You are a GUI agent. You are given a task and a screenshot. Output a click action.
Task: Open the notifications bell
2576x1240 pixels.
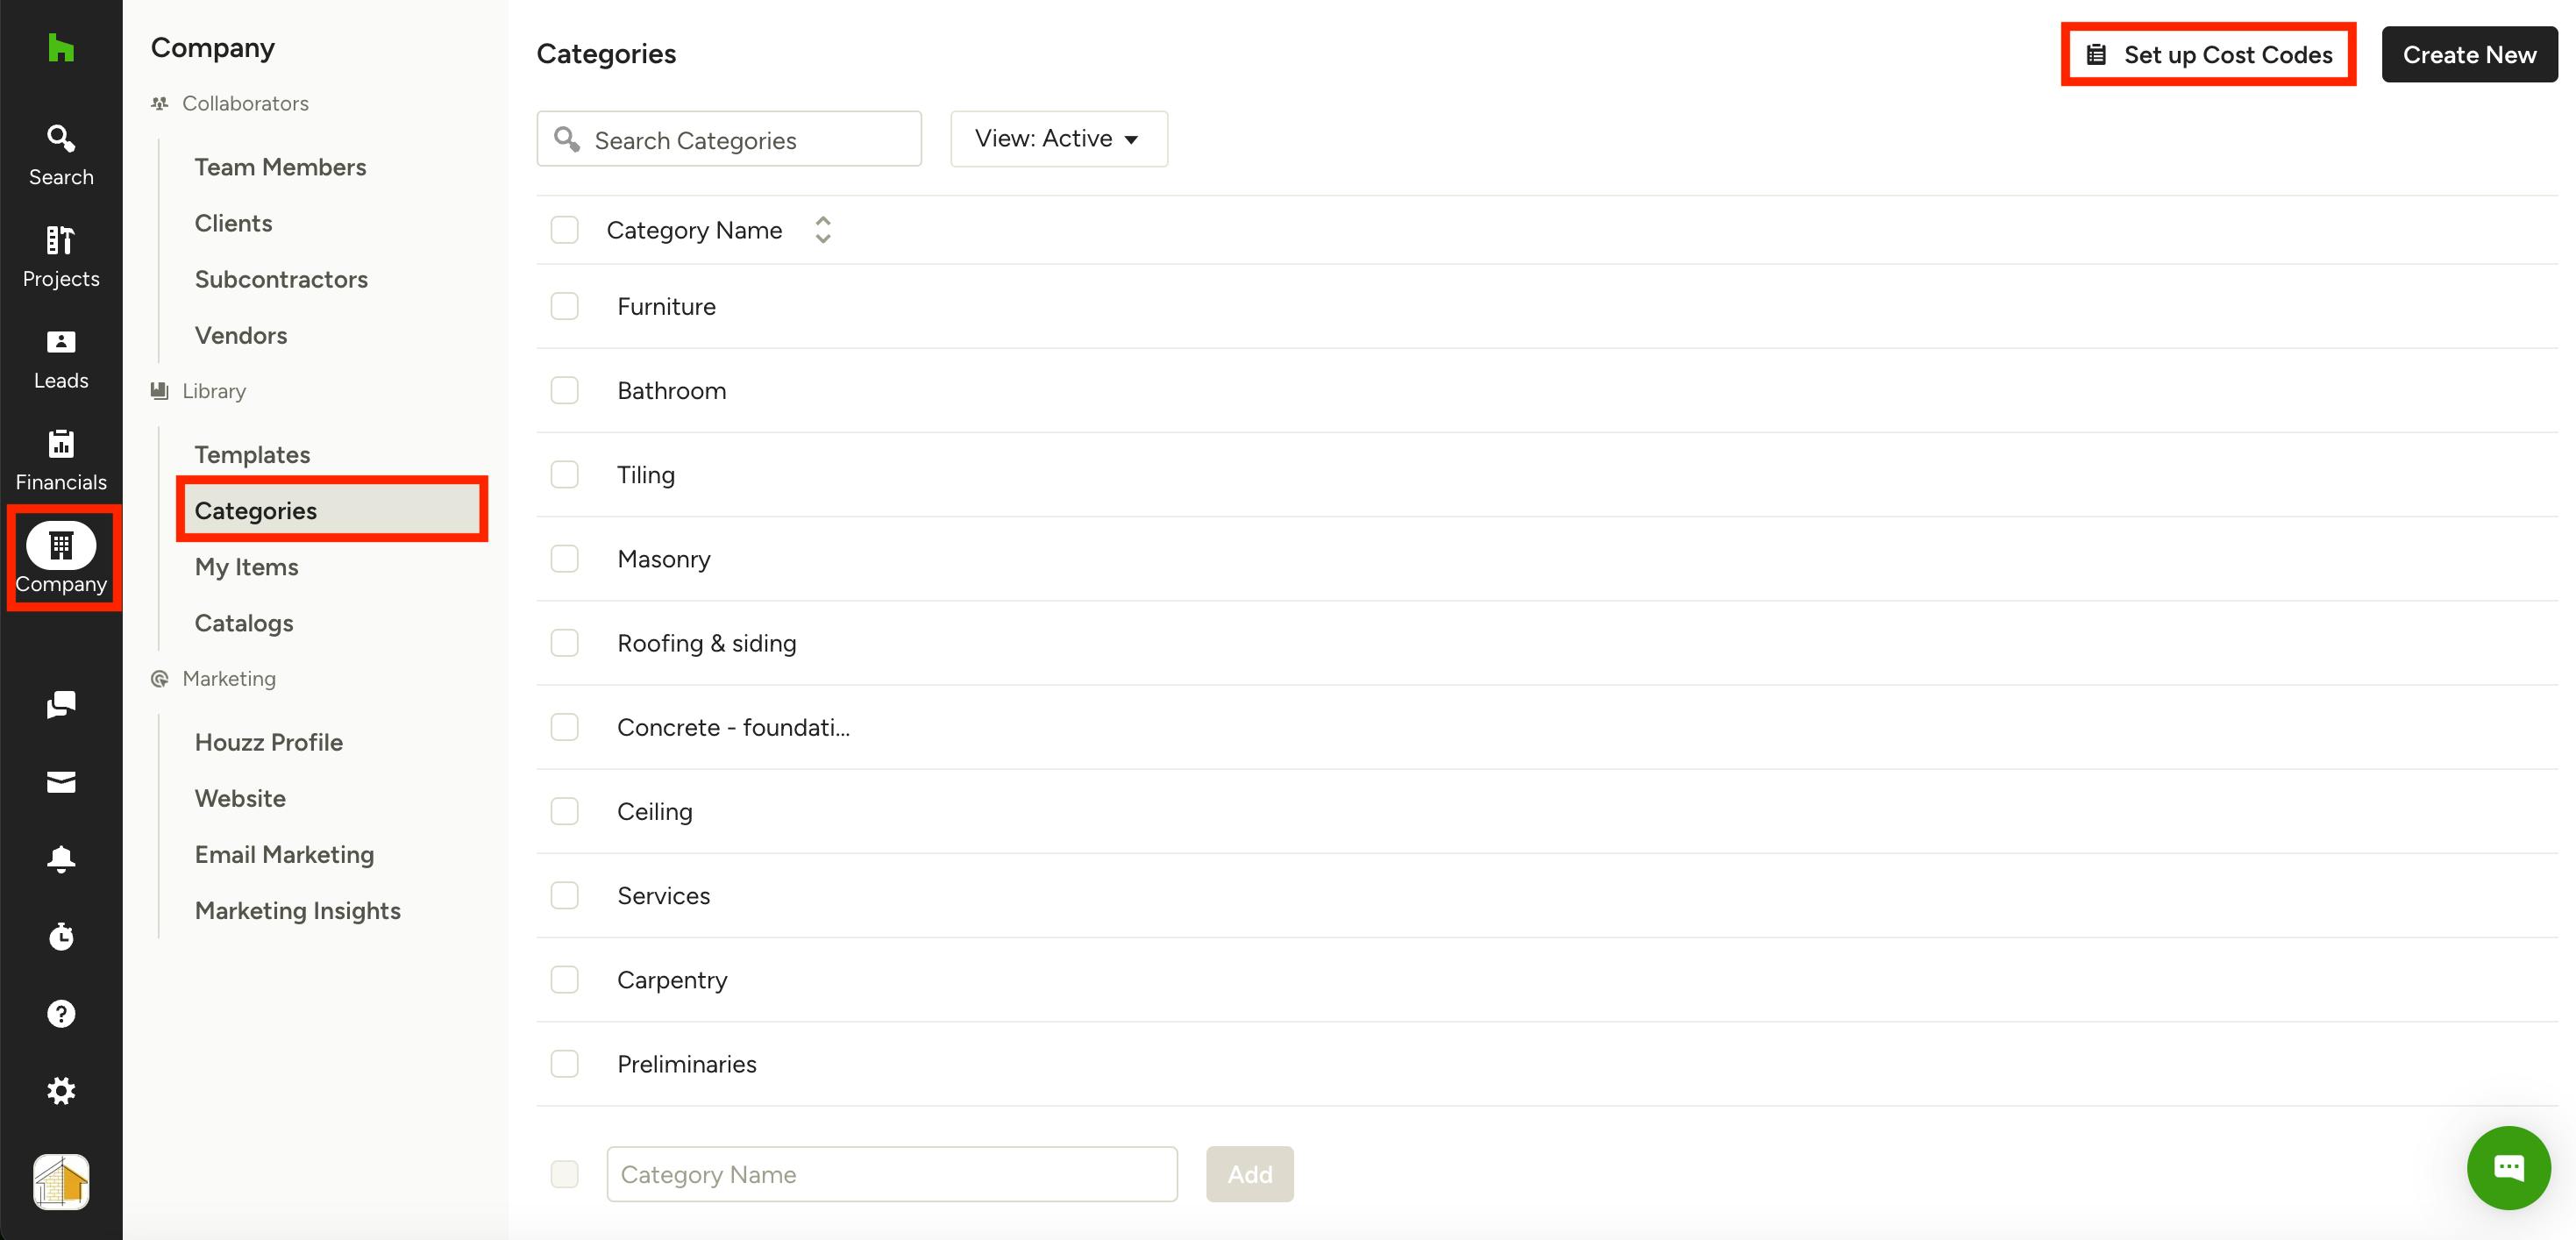61,859
